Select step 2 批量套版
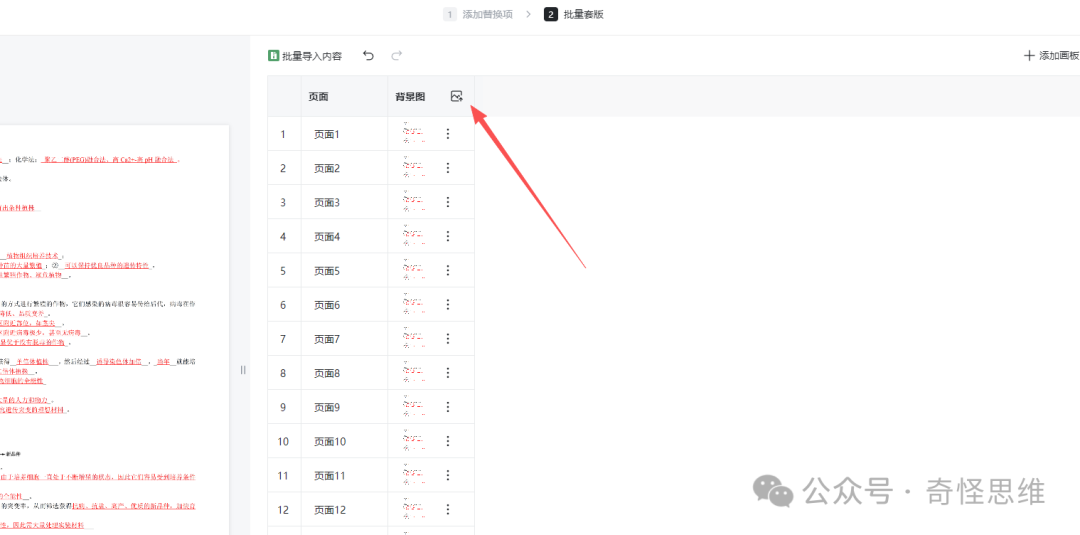Screen dimensions: 1080x535 click(x=574, y=14)
